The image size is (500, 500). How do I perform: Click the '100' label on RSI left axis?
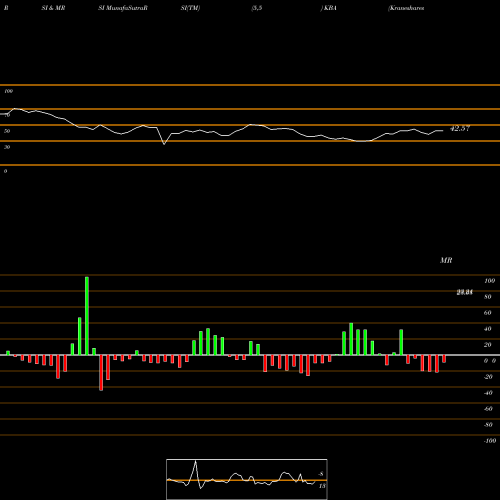pyautogui.click(x=8, y=91)
